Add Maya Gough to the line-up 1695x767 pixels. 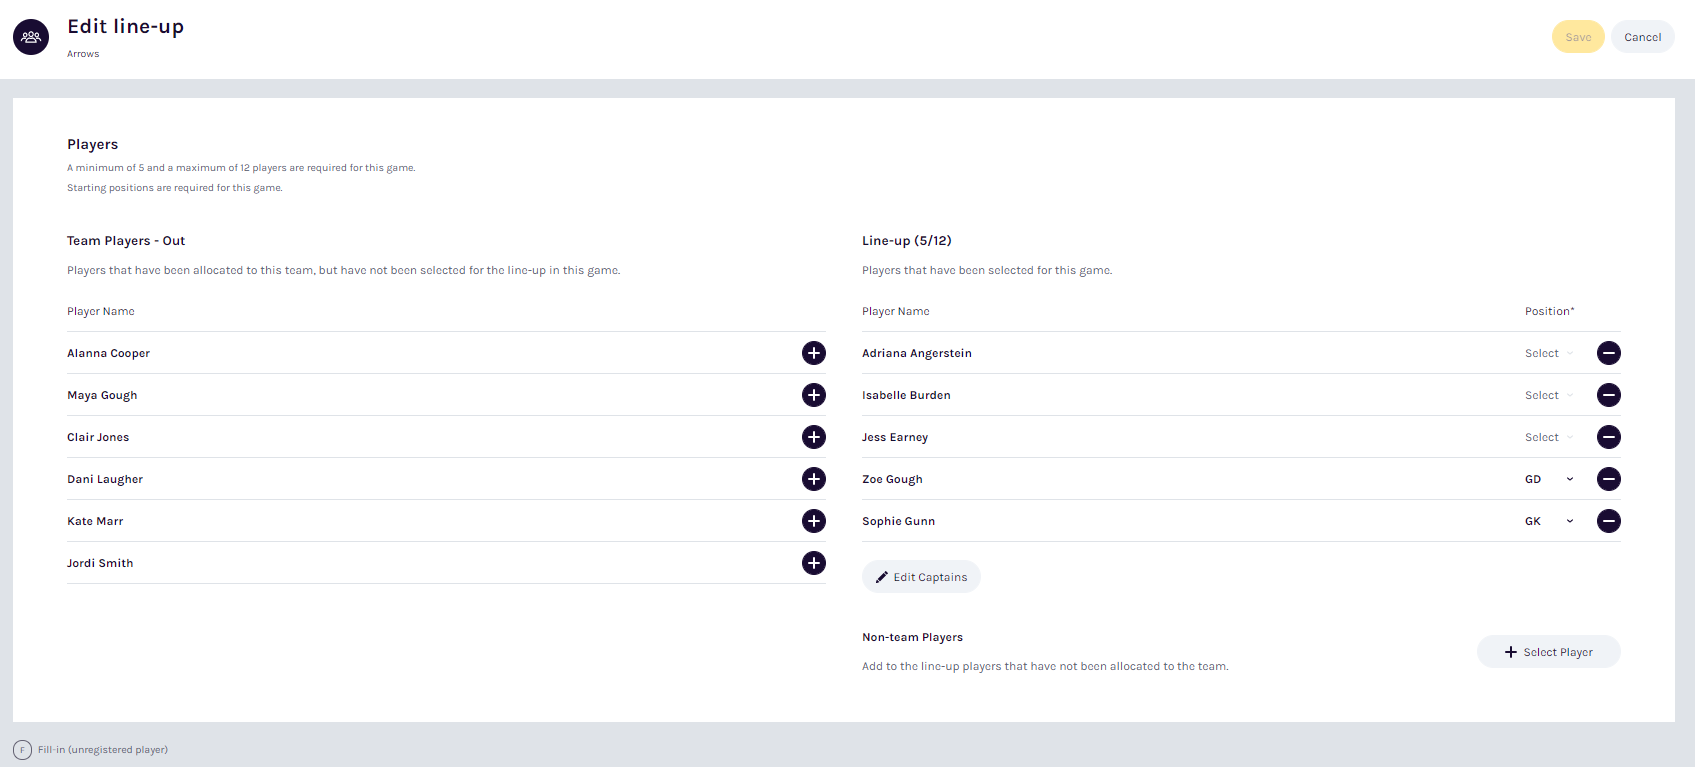click(x=814, y=395)
